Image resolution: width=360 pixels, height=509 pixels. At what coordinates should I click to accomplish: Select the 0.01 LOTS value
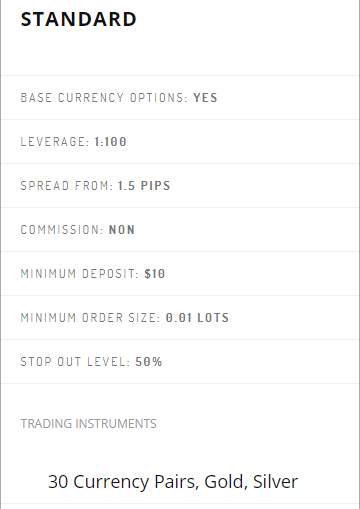[197, 318]
